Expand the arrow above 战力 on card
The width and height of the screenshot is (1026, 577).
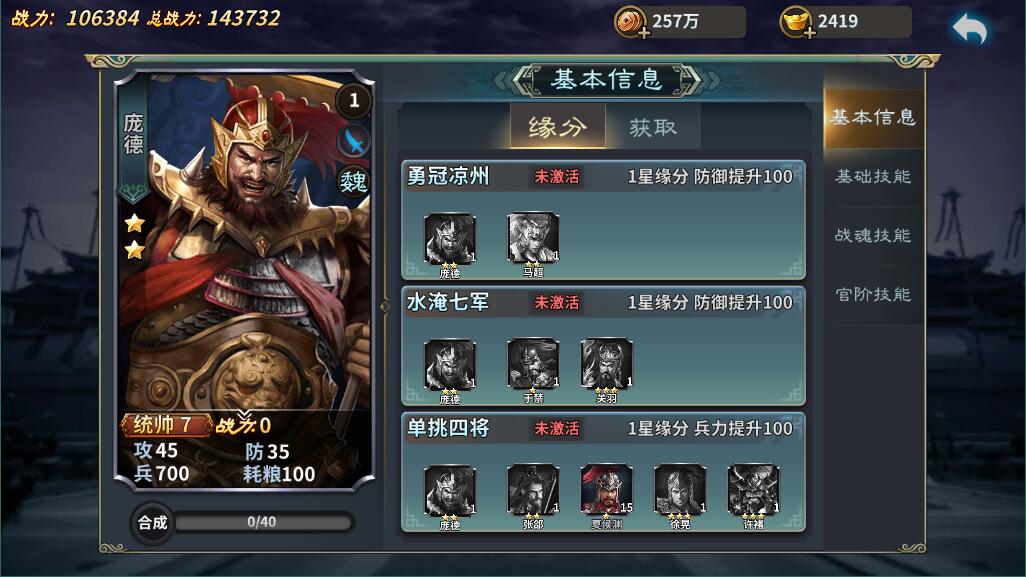pos(243,415)
